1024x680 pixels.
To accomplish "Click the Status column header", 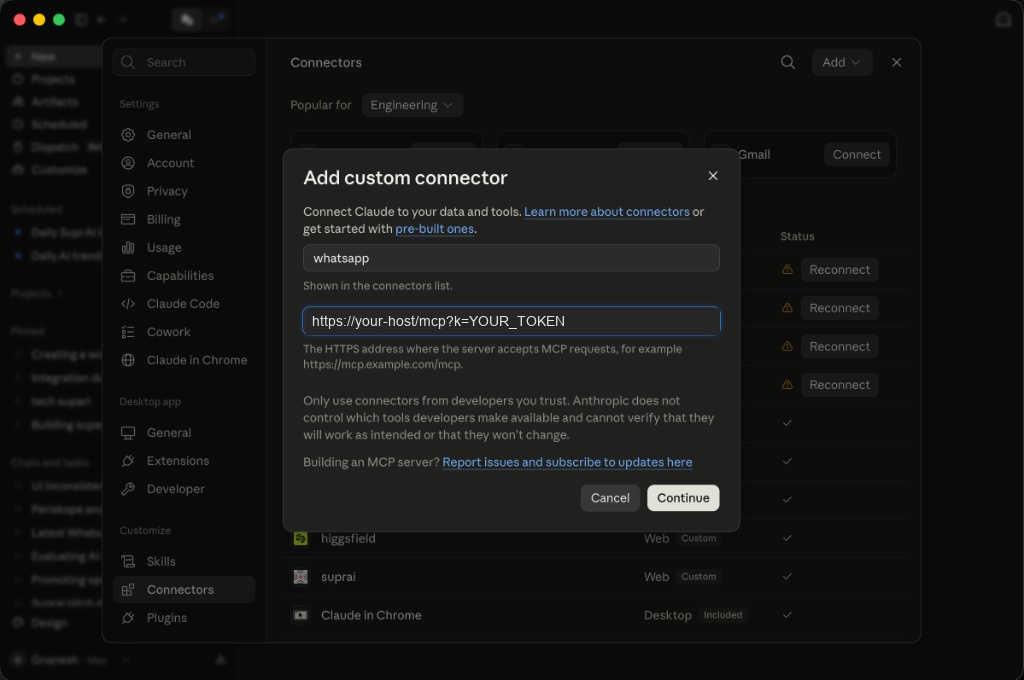I will (797, 236).
